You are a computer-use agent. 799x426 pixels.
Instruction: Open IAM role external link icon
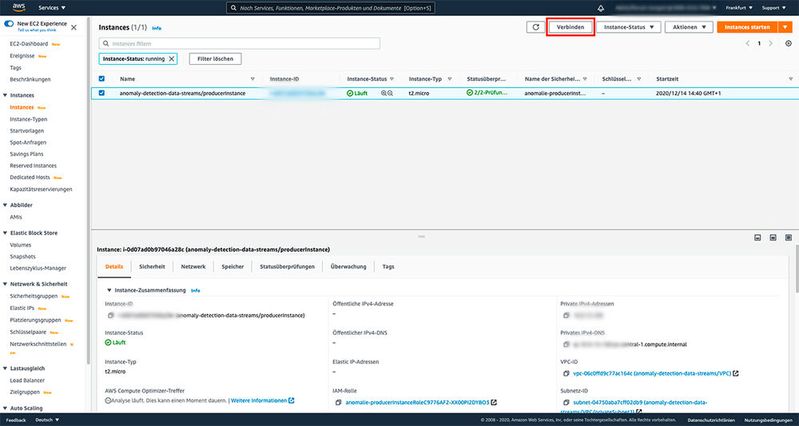coord(494,403)
